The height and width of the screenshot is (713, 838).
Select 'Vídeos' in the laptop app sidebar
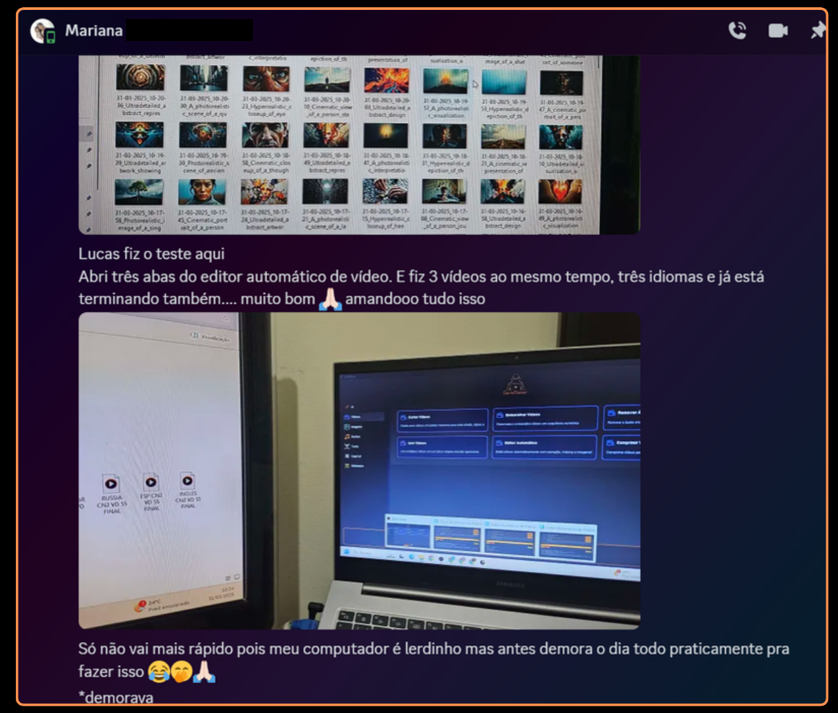pyautogui.click(x=359, y=417)
